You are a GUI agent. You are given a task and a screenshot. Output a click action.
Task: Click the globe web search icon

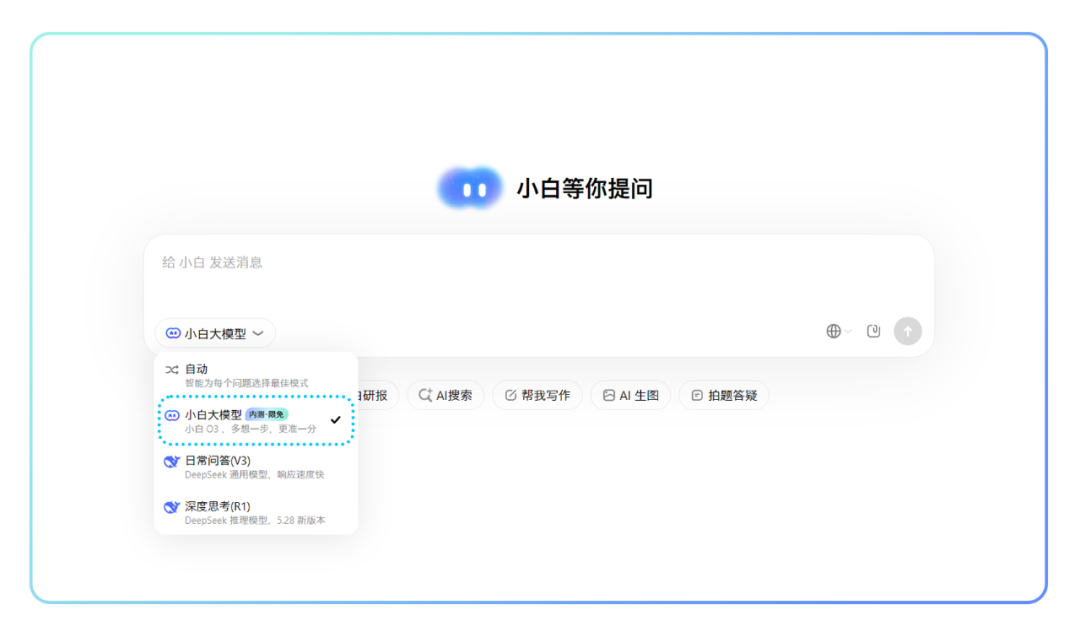click(833, 331)
